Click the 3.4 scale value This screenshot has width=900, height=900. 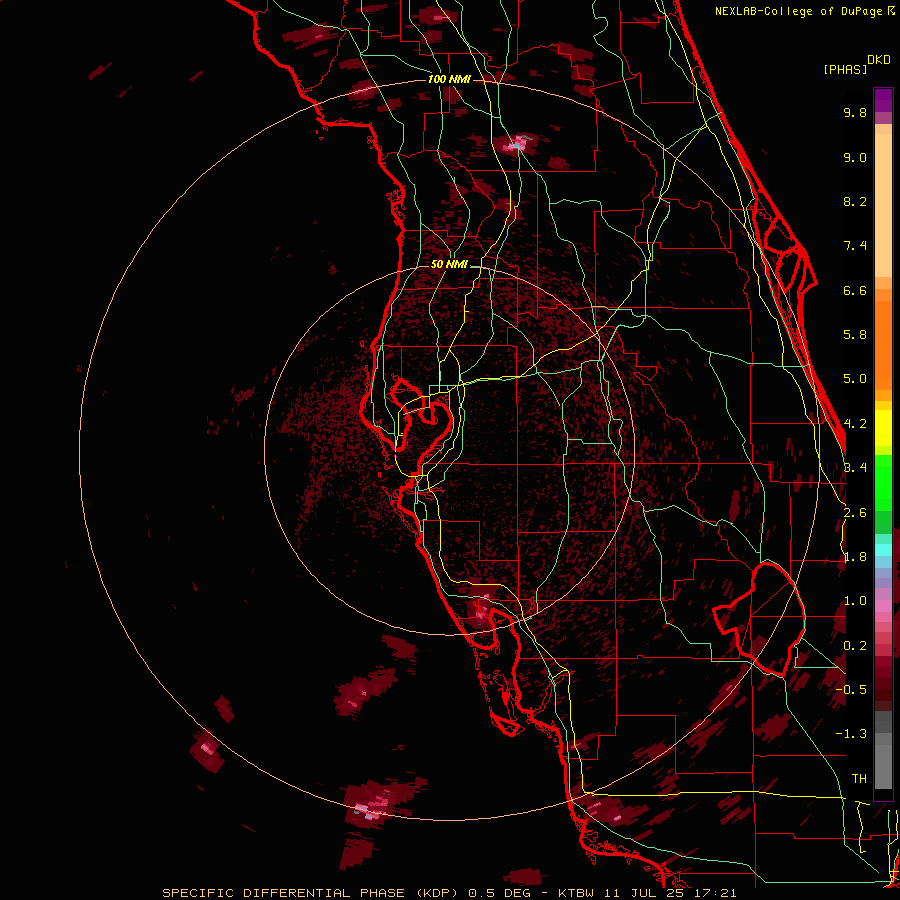click(x=855, y=468)
